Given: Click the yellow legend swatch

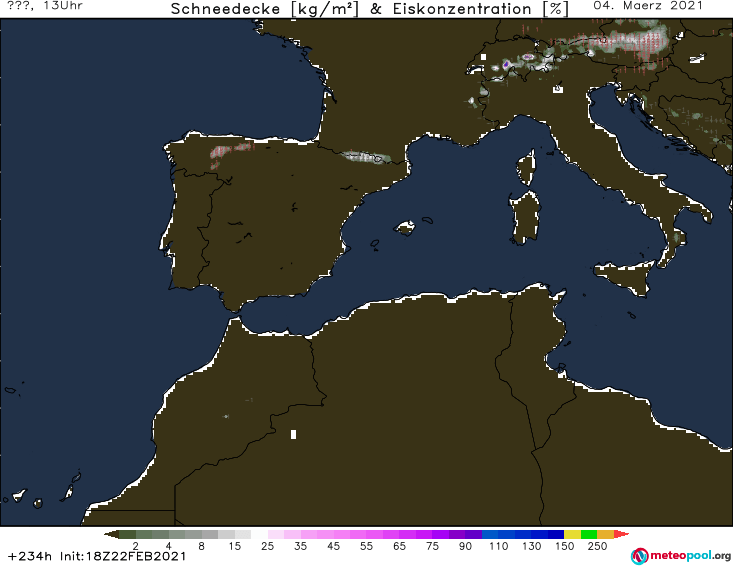Looking at the screenshot, I should [x=572, y=534].
